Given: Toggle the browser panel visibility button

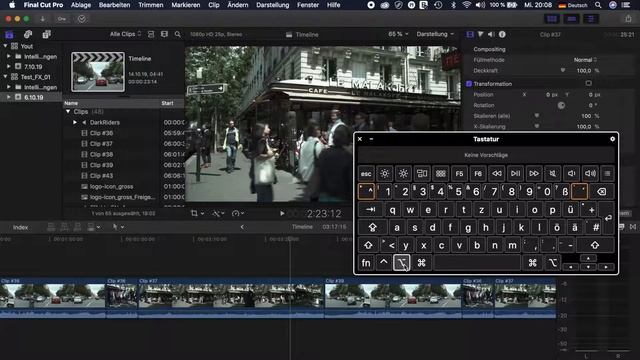Looking at the screenshot, I should click(552, 19).
